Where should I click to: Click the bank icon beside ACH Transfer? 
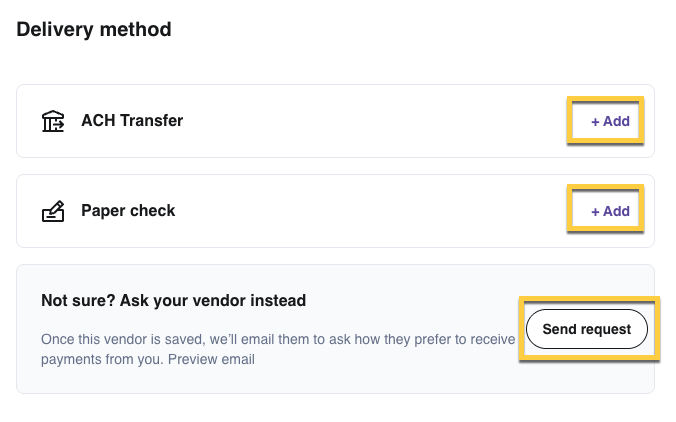pos(52,121)
